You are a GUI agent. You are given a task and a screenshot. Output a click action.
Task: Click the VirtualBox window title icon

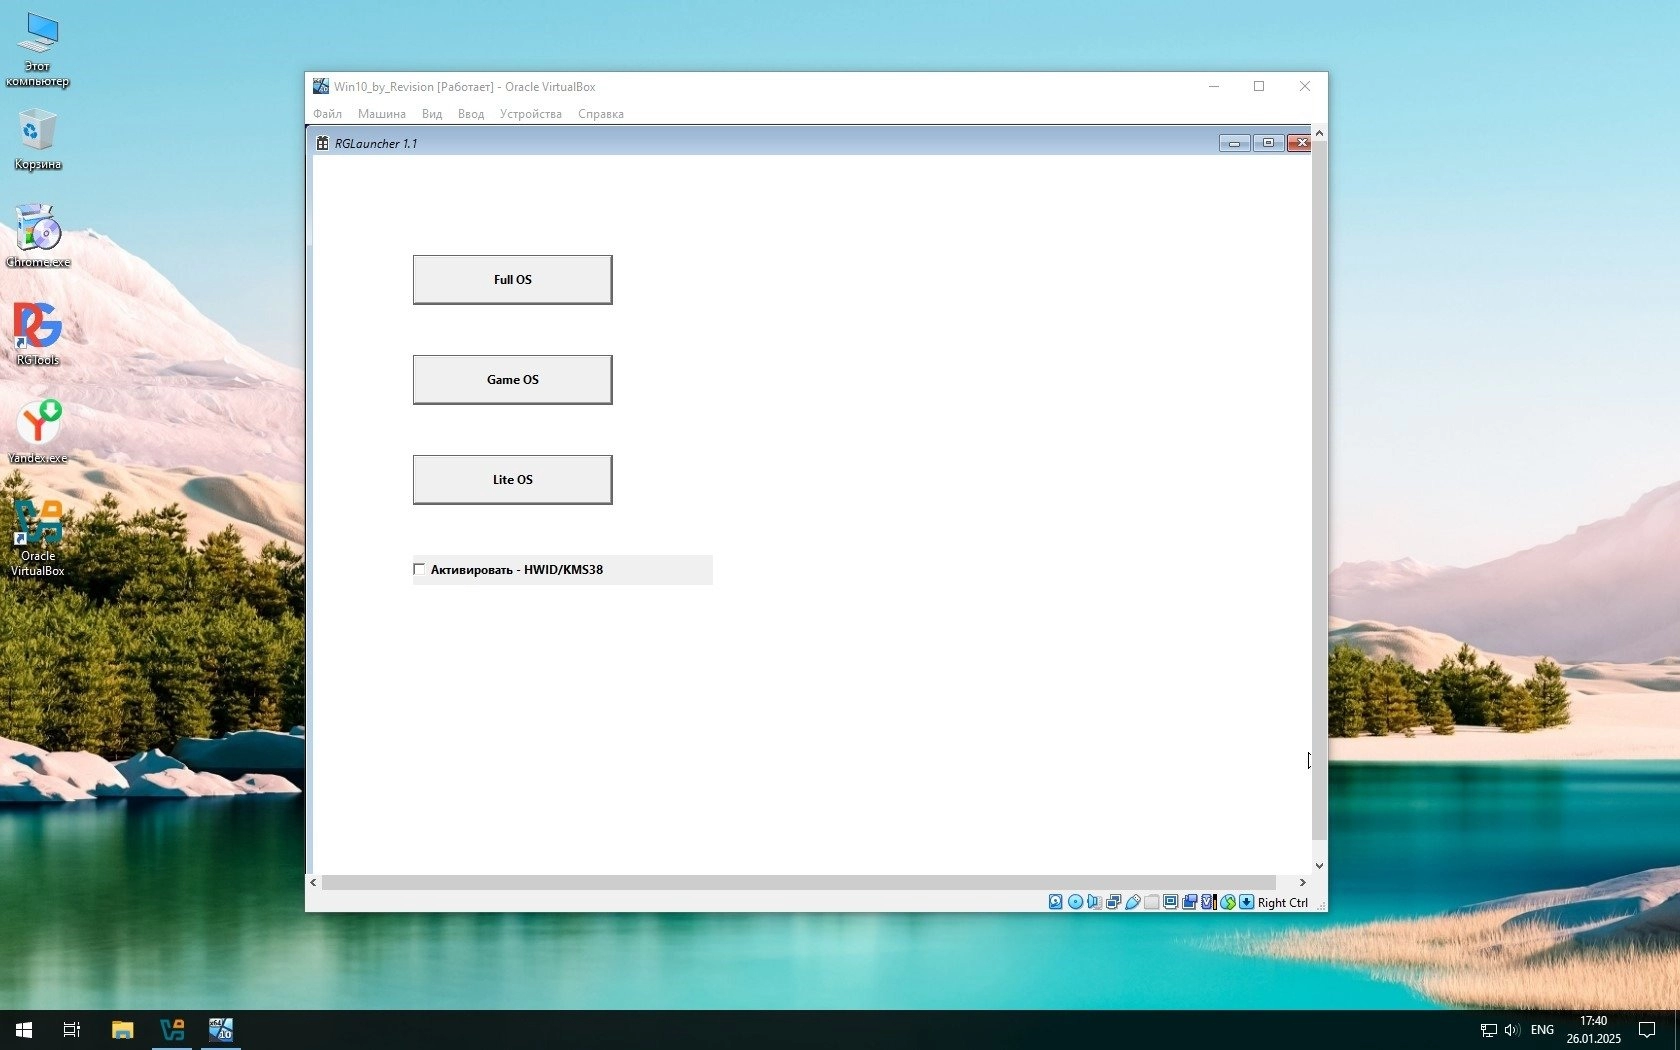coord(320,87)
